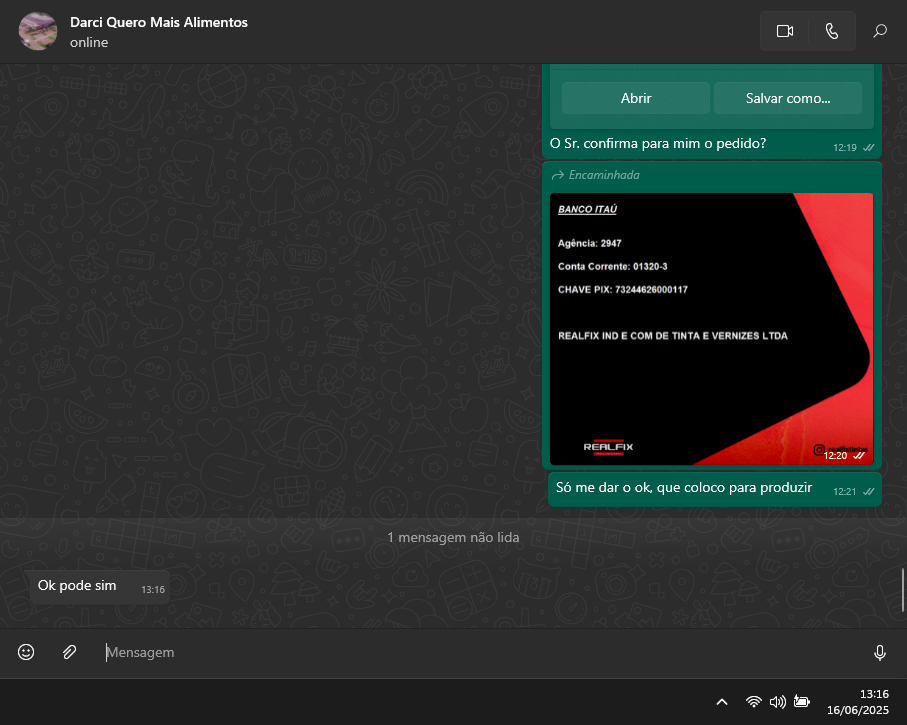Start a voice call with Darci
This screenshot has width=907, height=725.
coord(831,31)
